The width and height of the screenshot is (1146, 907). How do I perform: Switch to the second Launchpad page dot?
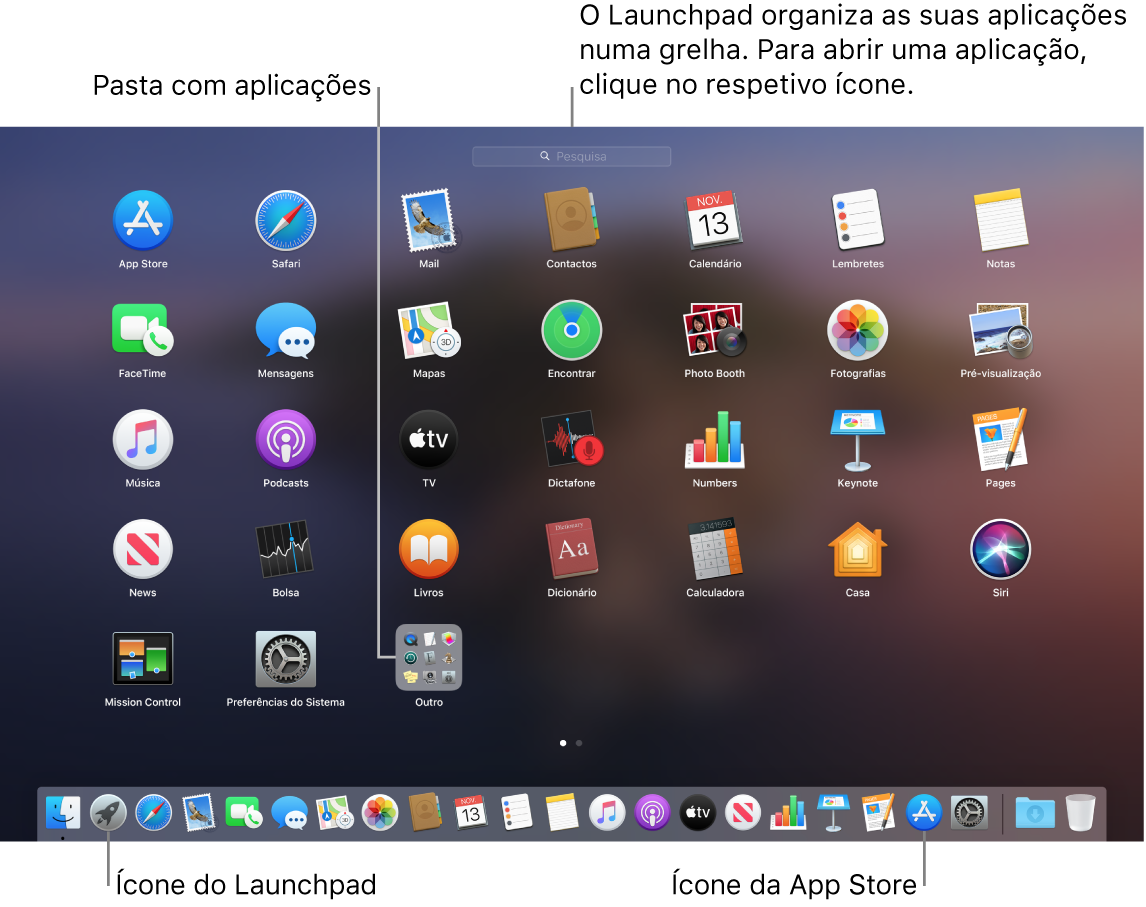tap(579, 743)
